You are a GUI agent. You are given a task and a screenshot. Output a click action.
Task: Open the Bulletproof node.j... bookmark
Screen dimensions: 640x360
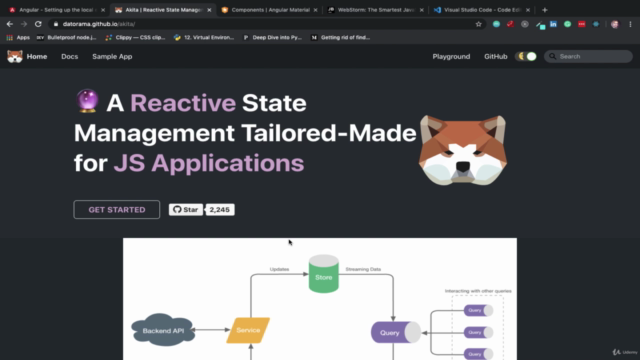pos(67,38)
